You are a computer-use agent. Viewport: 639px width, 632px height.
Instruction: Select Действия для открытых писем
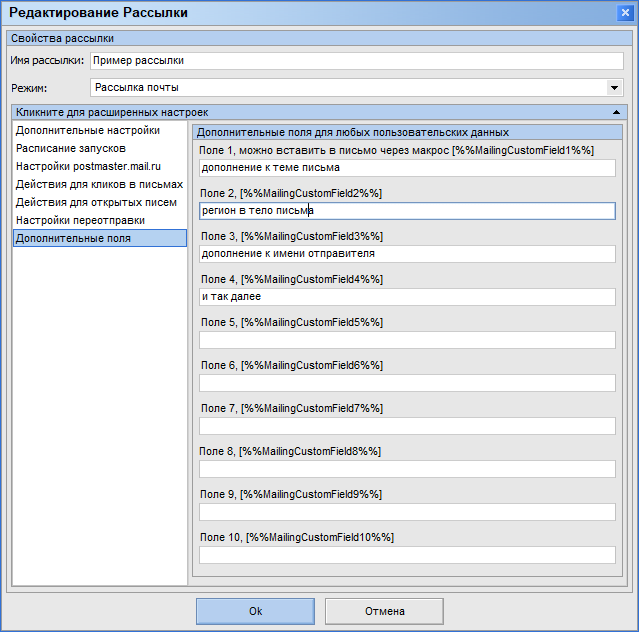pyautogui.click(x=96, y=202)
